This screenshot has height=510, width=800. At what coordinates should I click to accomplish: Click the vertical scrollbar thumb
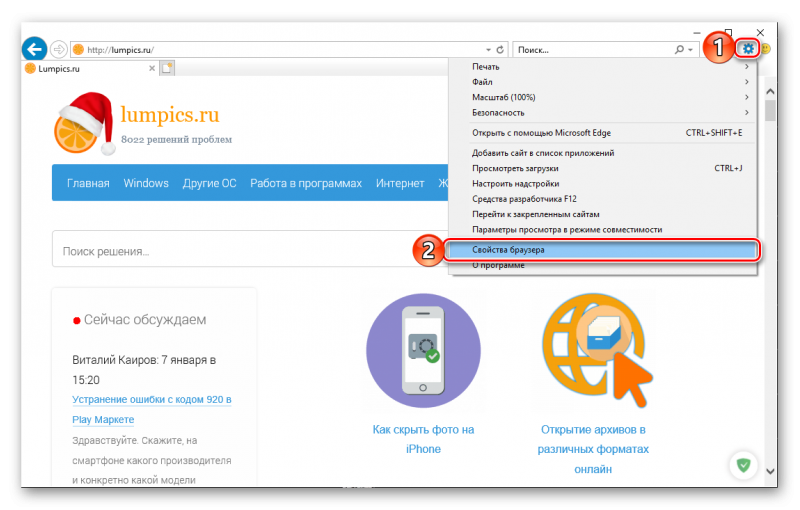pos(770,110)
